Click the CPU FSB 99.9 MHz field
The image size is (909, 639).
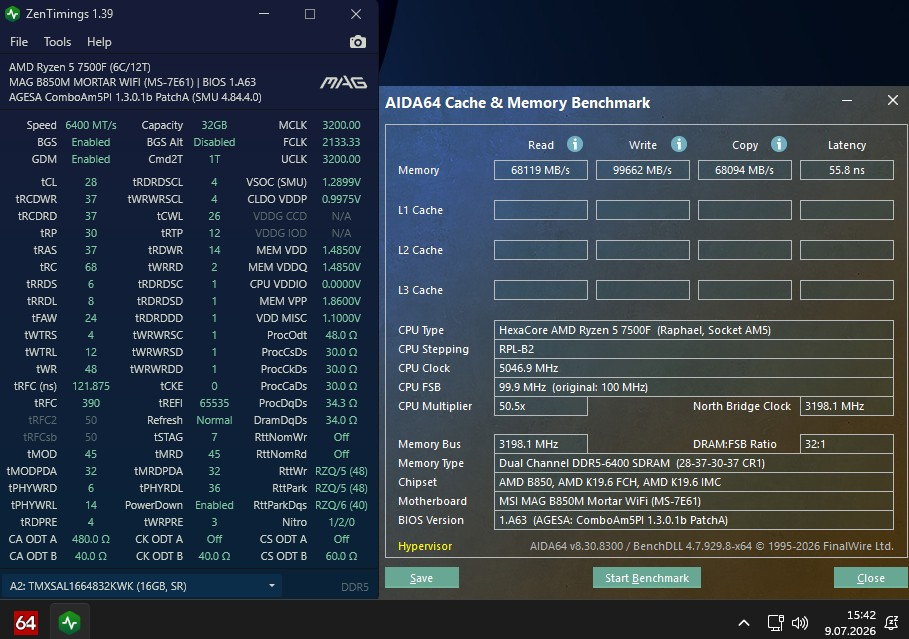pos(693,387)
